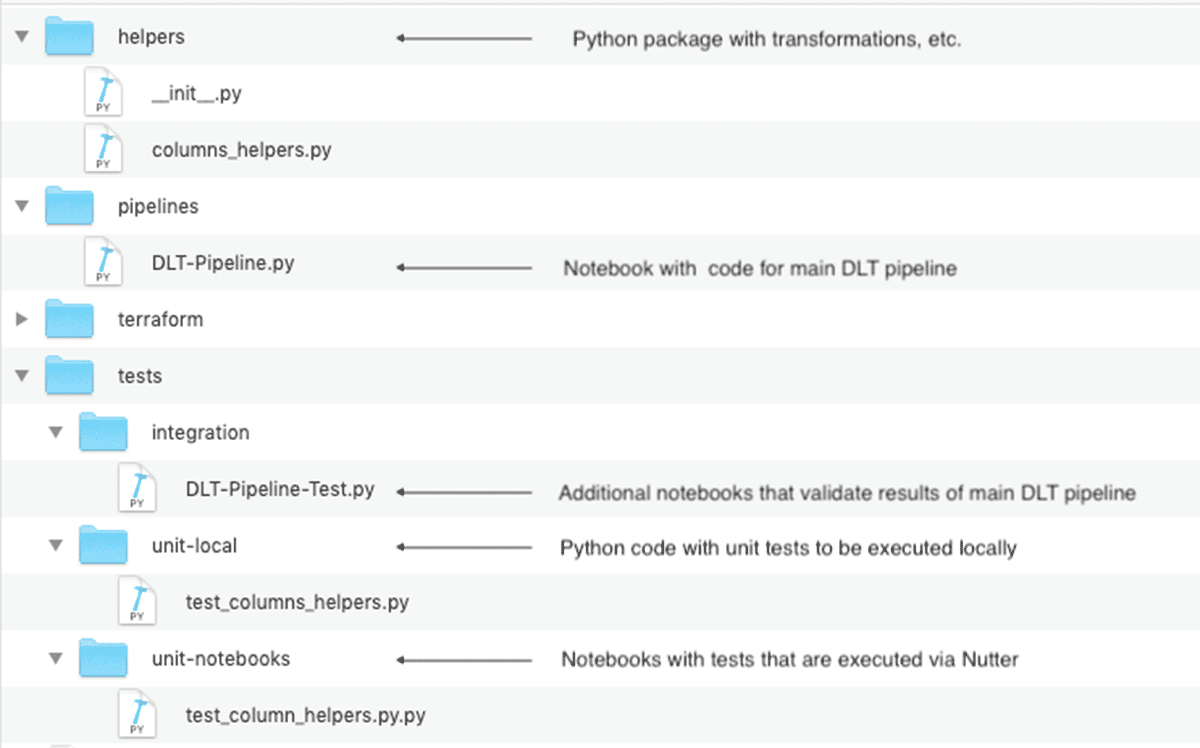1200x748 pixels.
Task: Select the columns_helpers.py file name
Action: (x=241, y=150)
